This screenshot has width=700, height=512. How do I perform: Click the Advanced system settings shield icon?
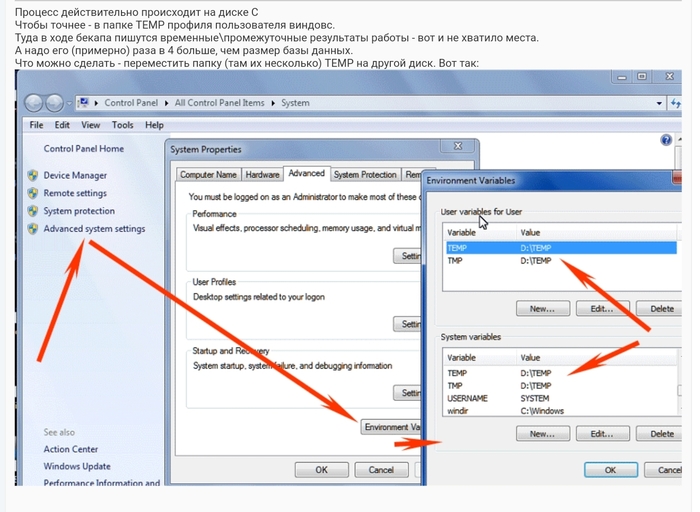[x=33, y=229]
